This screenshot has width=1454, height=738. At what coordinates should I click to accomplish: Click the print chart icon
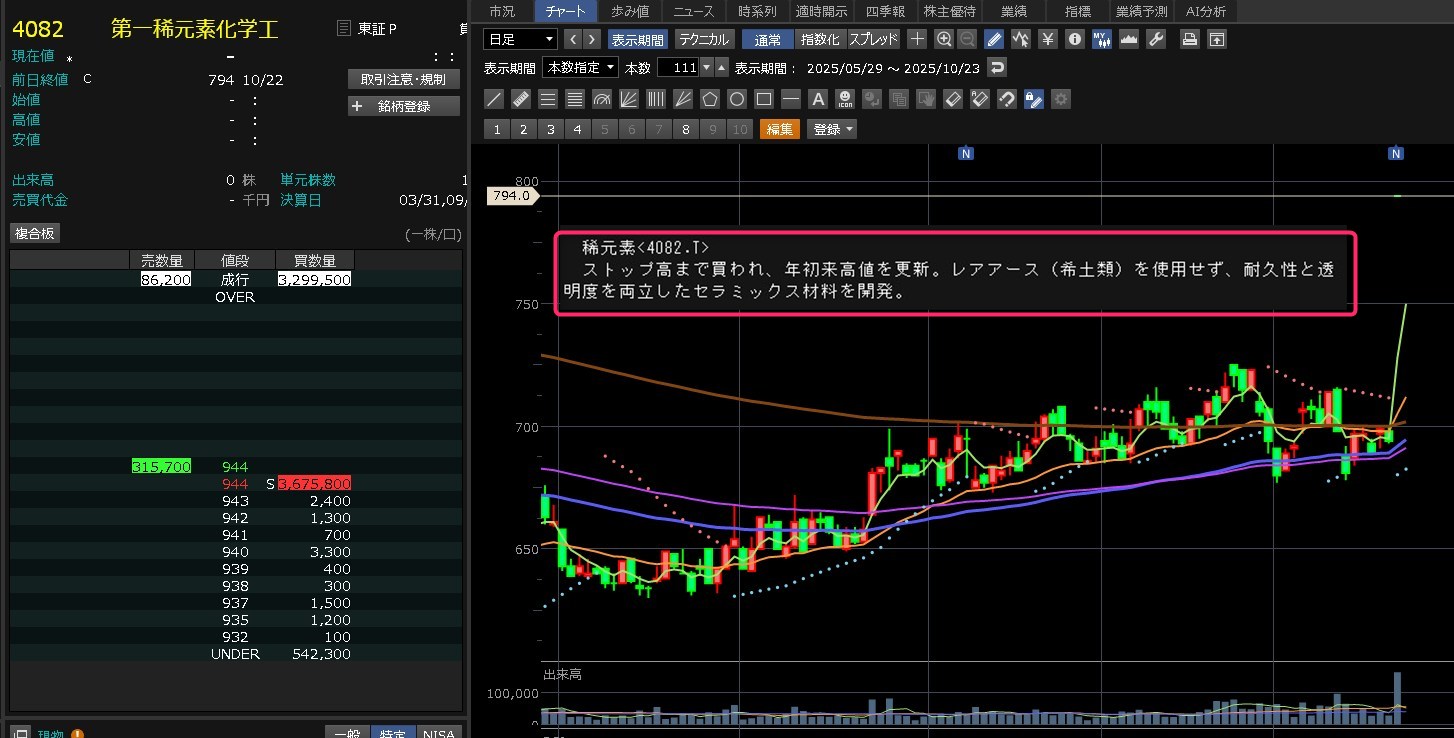(x=1189, y=40)
